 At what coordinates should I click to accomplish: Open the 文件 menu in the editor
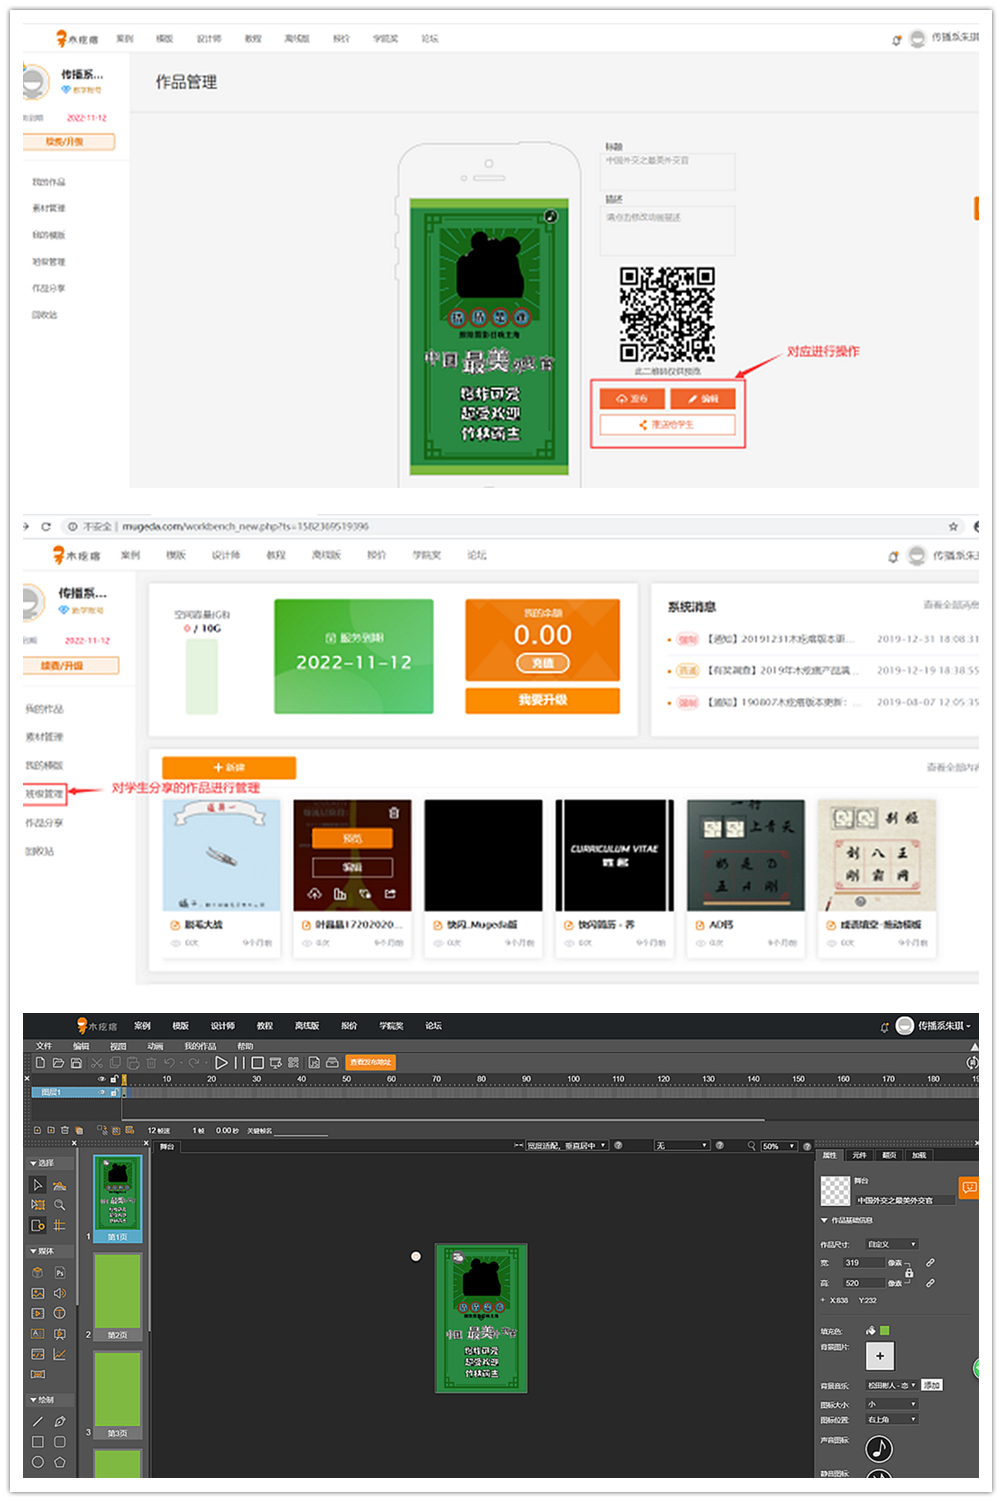(x=44, y=1046)
